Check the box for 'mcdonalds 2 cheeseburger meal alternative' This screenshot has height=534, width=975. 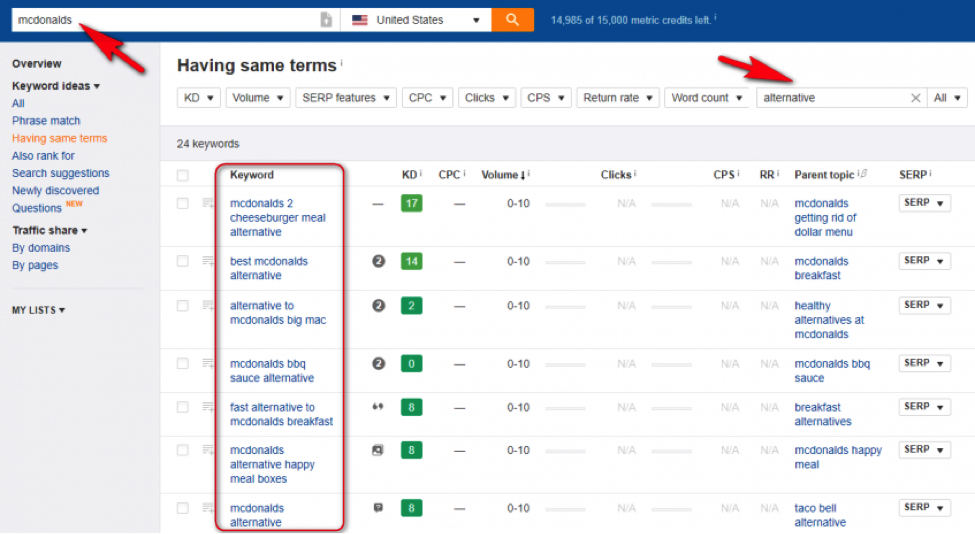point(182,203)
